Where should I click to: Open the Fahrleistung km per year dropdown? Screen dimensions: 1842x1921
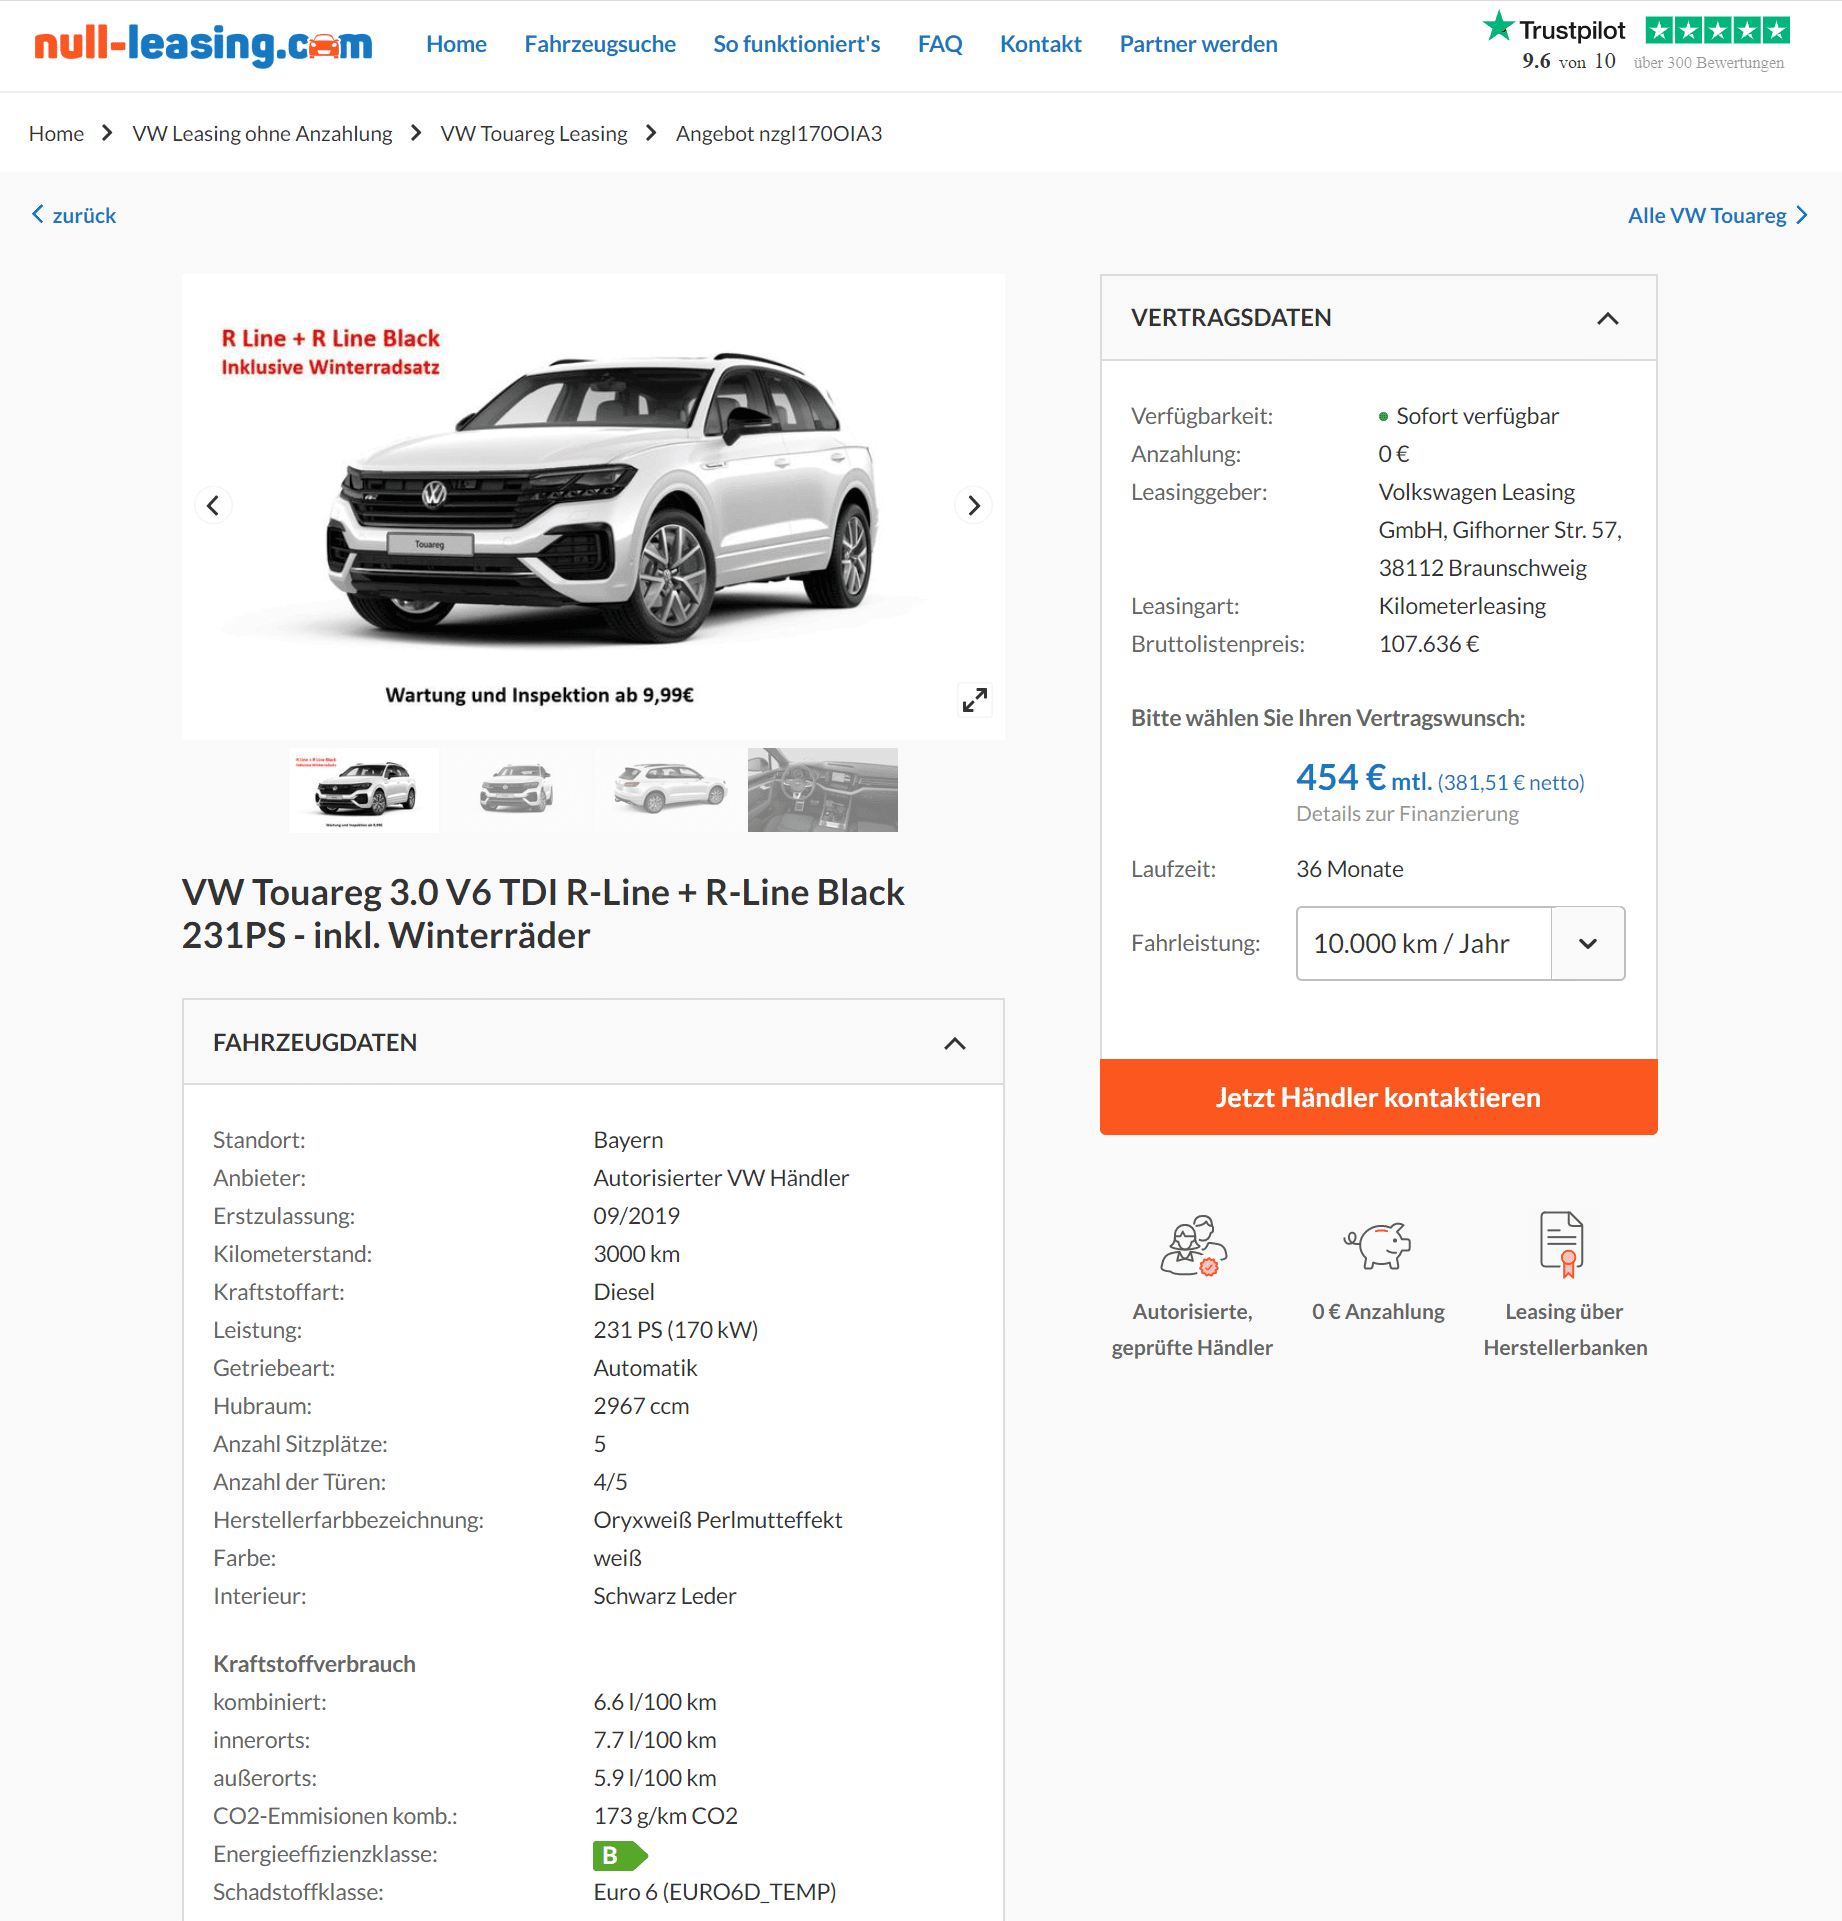coord(1460,943)
